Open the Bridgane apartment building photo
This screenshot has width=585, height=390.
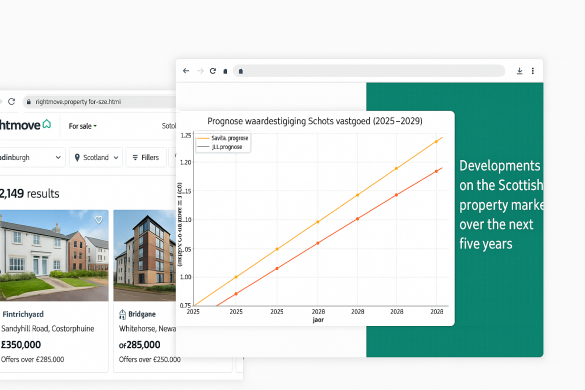point(145,255)
